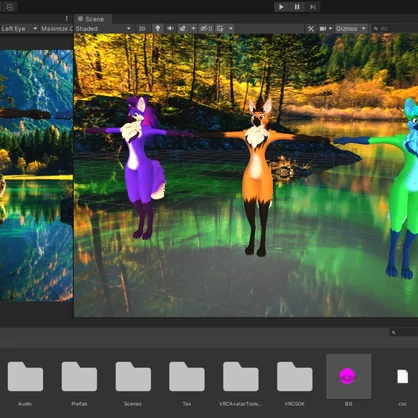
Task: Click the scene search field
Action: coord(395,29)
